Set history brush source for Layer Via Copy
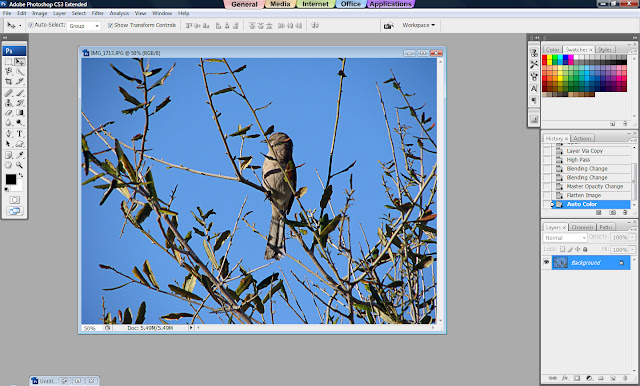Screen dimensions: 640x386 pyautogui.click(x=547, y=151)
